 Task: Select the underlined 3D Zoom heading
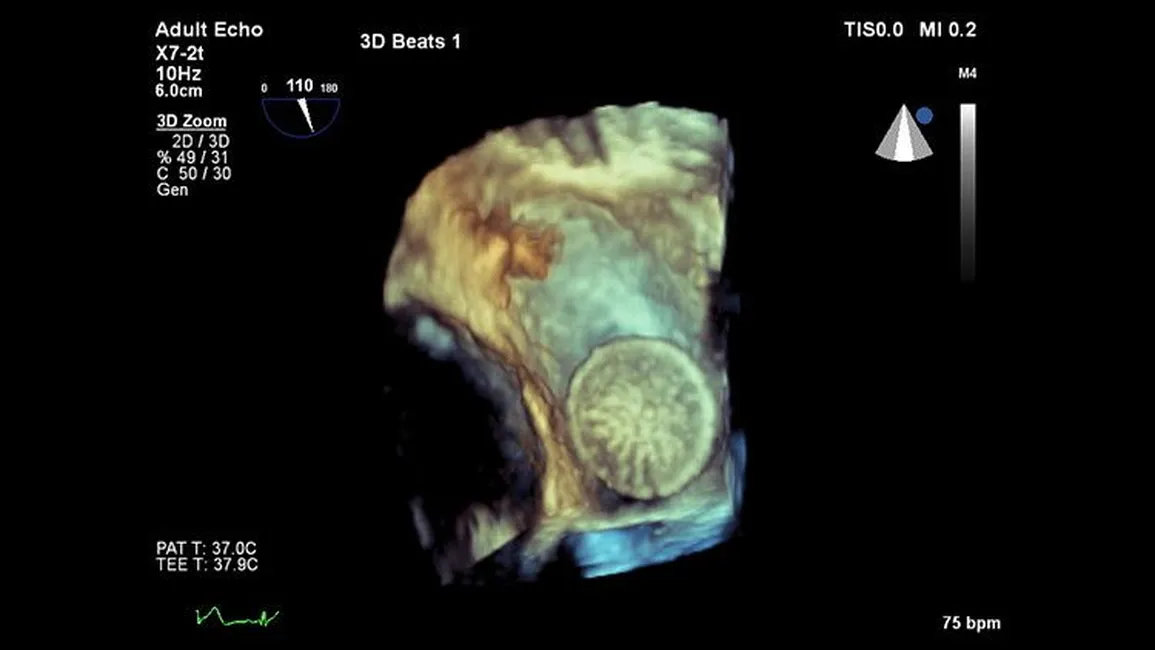click(x=191, y=122)
